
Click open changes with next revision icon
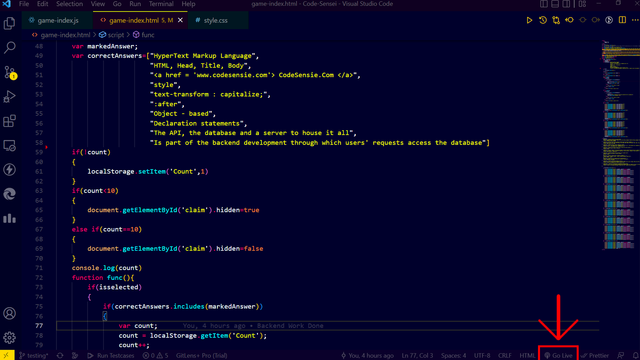pos(596,20)
